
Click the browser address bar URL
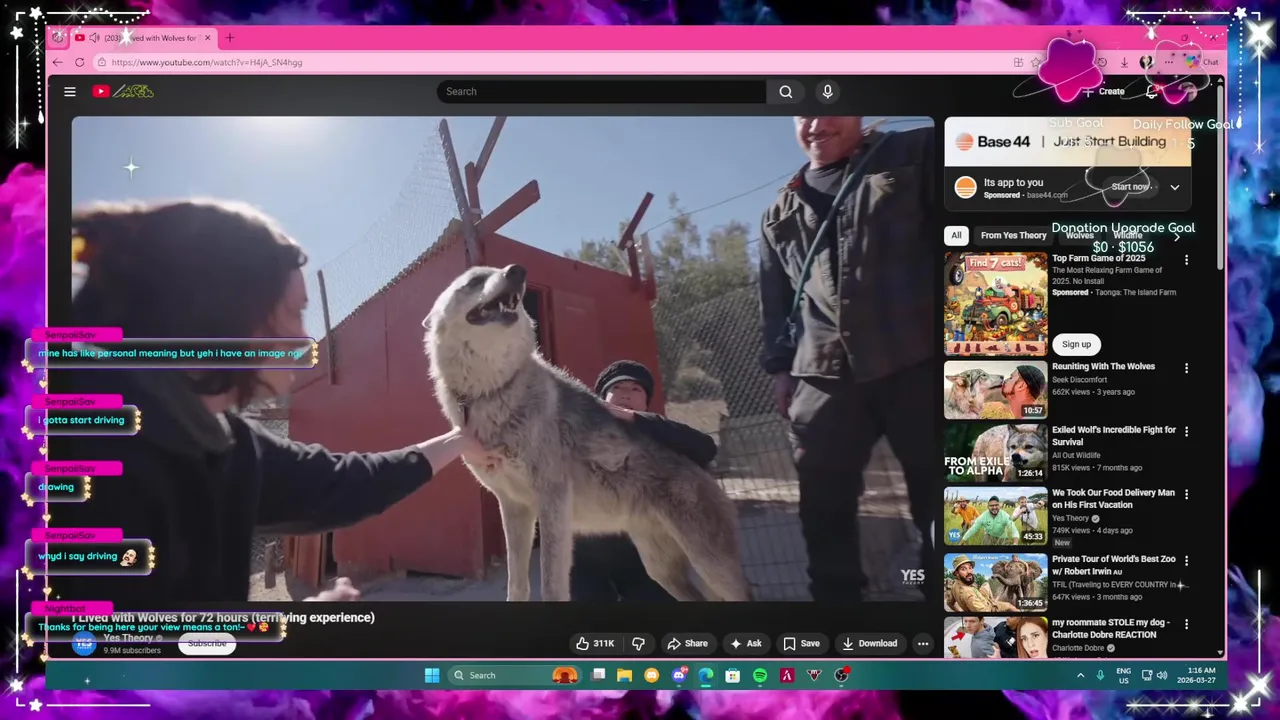click(207, 62)
